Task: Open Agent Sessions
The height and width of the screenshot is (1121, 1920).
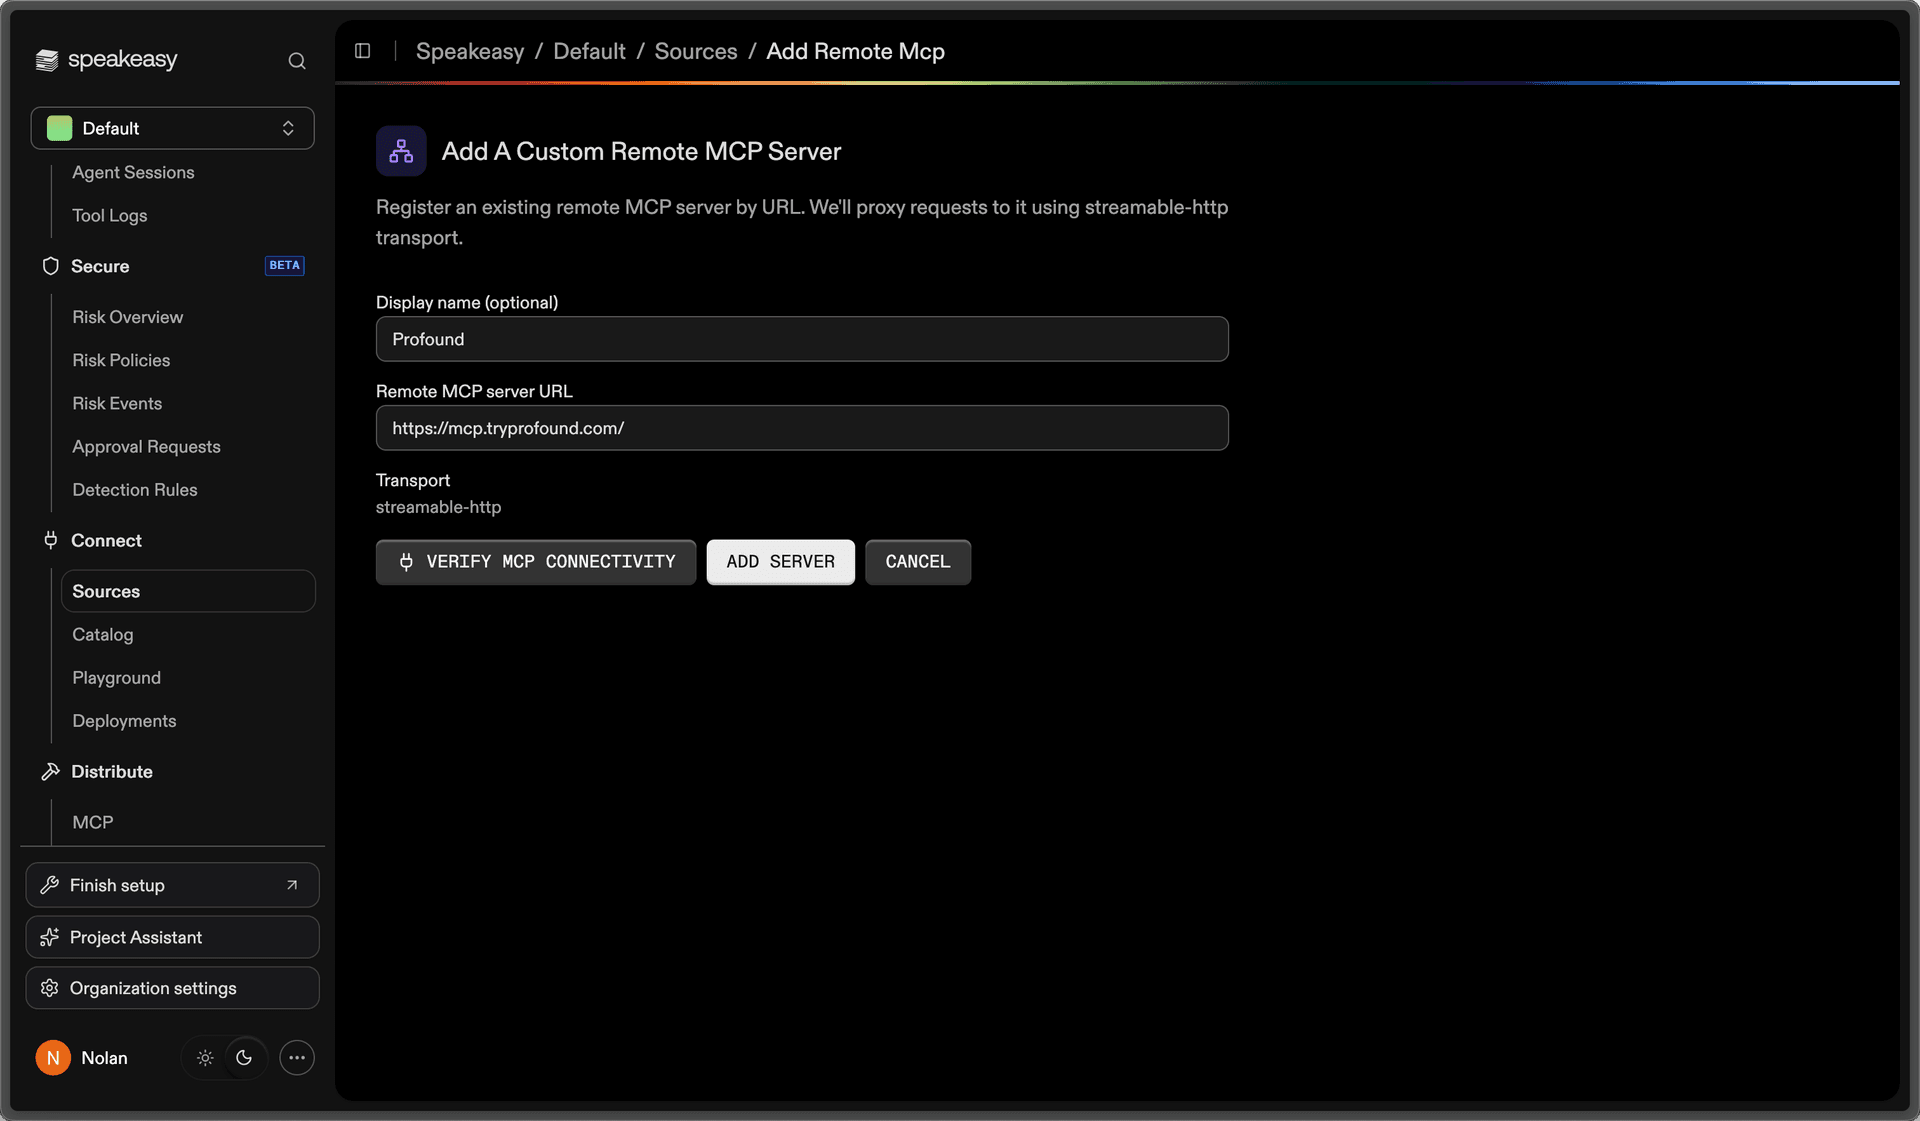Action: (x=133, y=172)
